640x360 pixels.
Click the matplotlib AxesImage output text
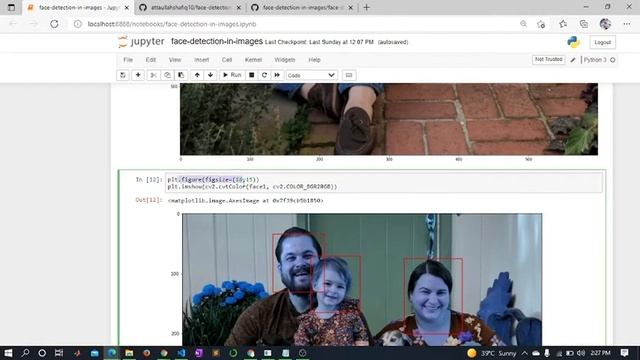pos(246,200)
